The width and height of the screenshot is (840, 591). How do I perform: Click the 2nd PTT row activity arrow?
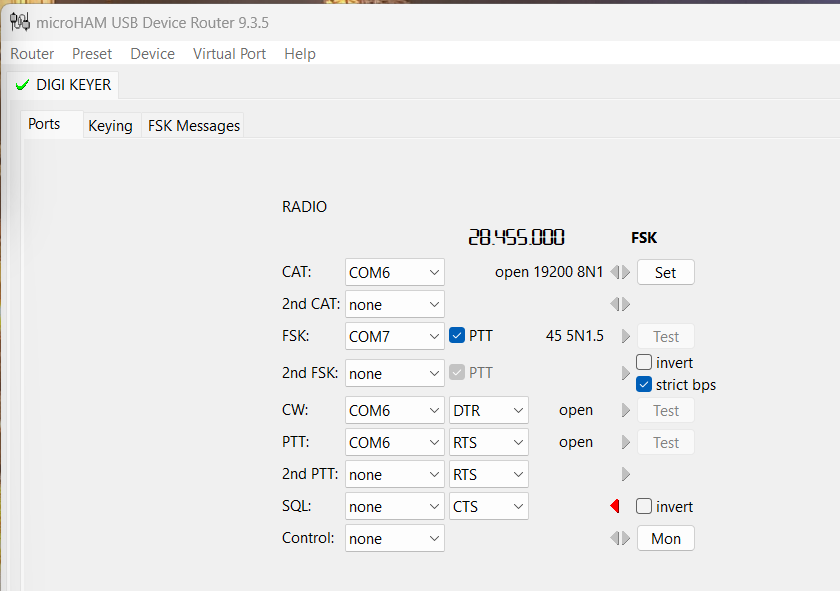[626, 474]
